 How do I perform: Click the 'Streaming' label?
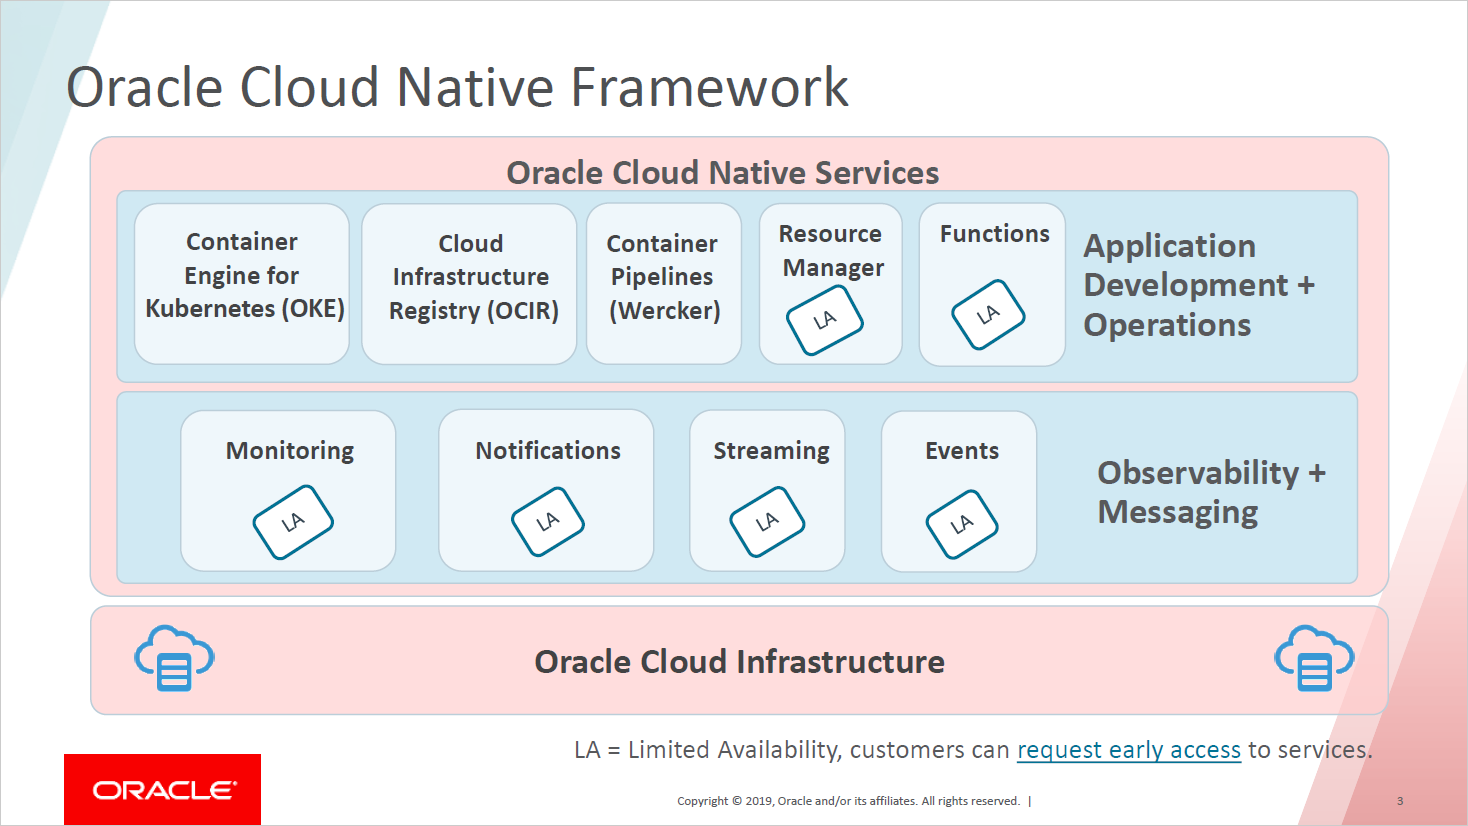click(x=771, y=452)
